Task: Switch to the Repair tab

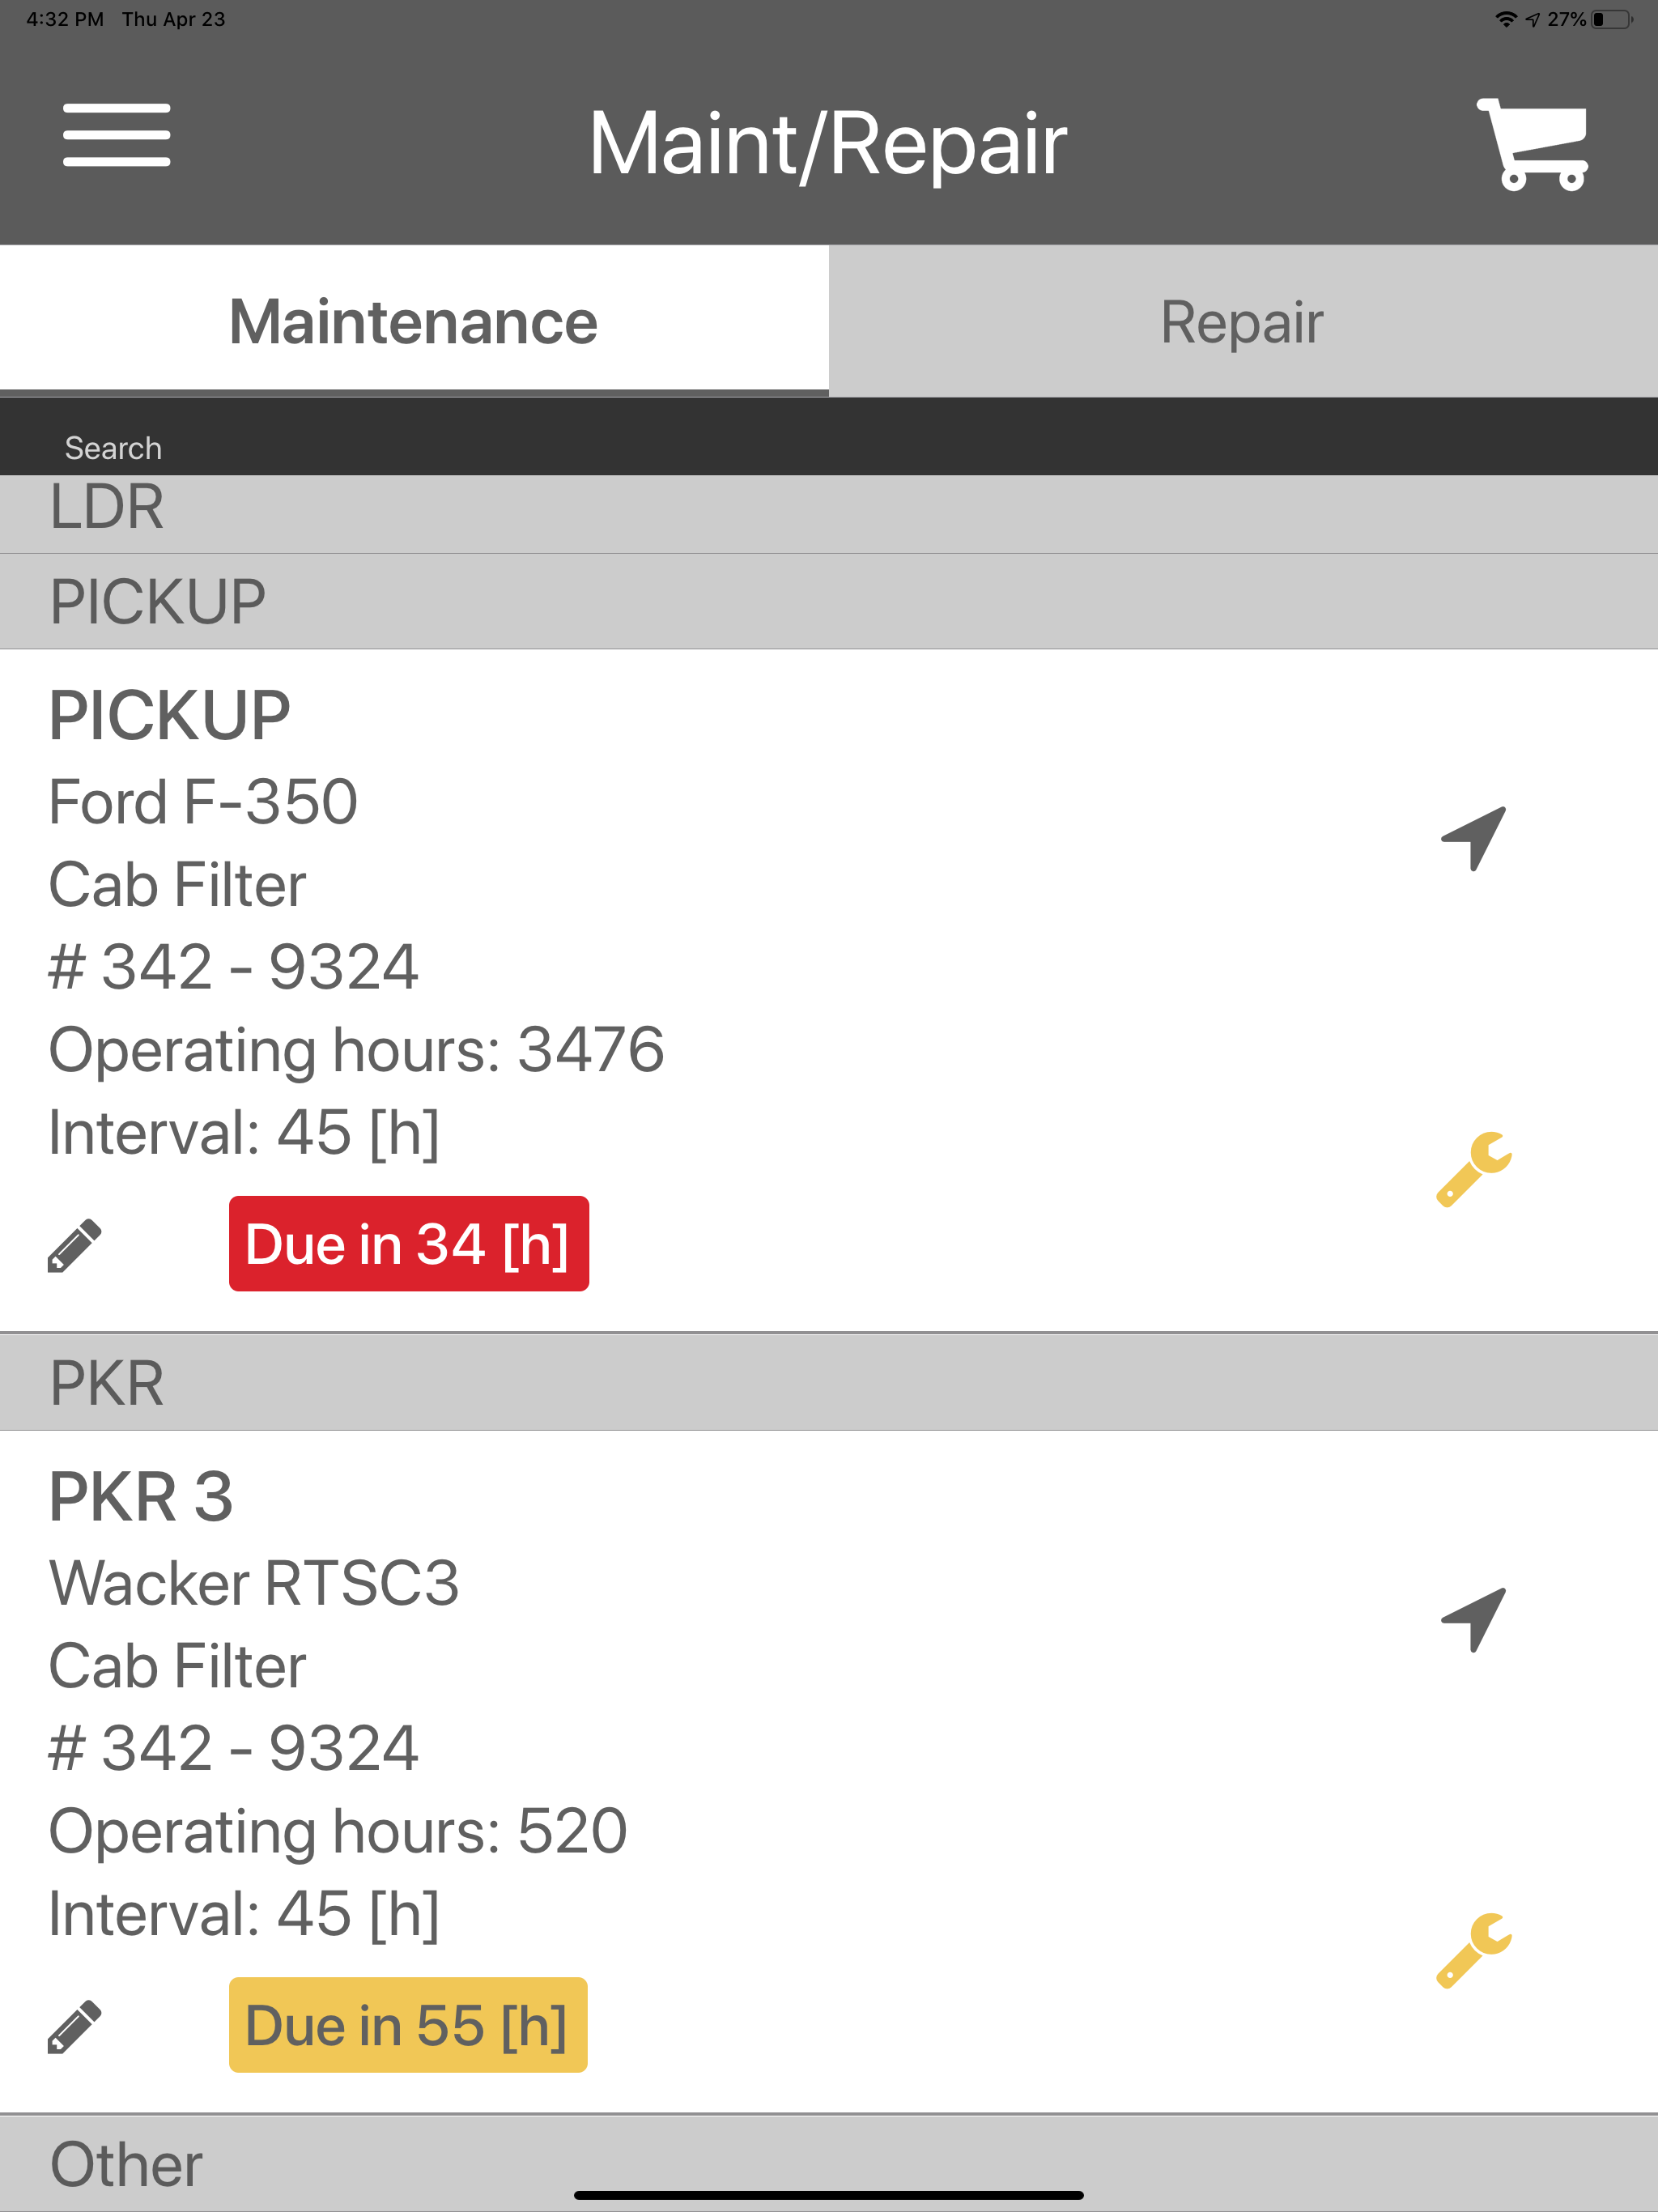Action: (1243, 321)
